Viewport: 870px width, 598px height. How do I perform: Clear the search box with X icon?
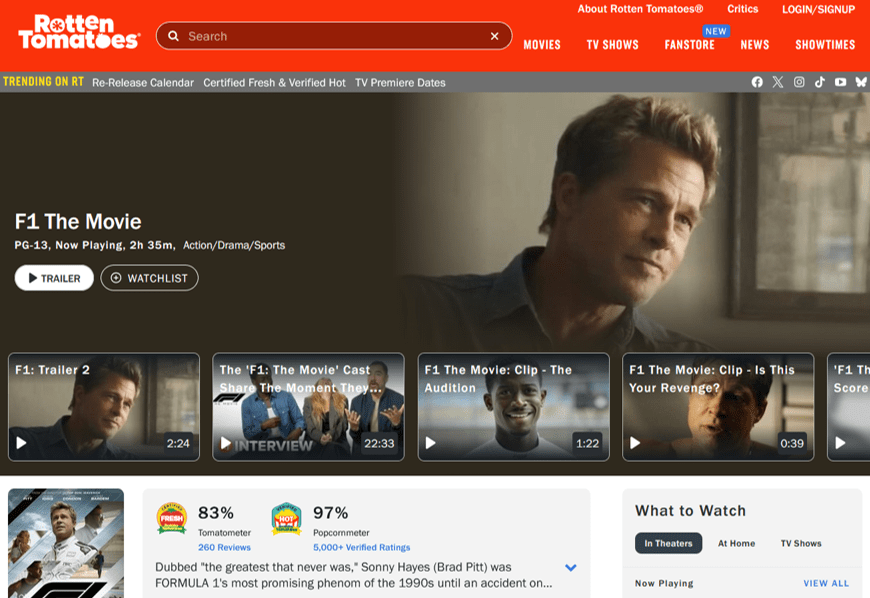pyautogui.click(x=494, y=36)
